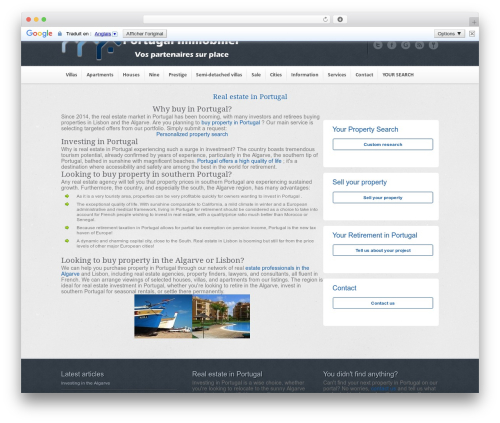The image size is (500, 423).
Task: Click Looking to buy property in southern Portugal? heading
Action: [146, 174]
